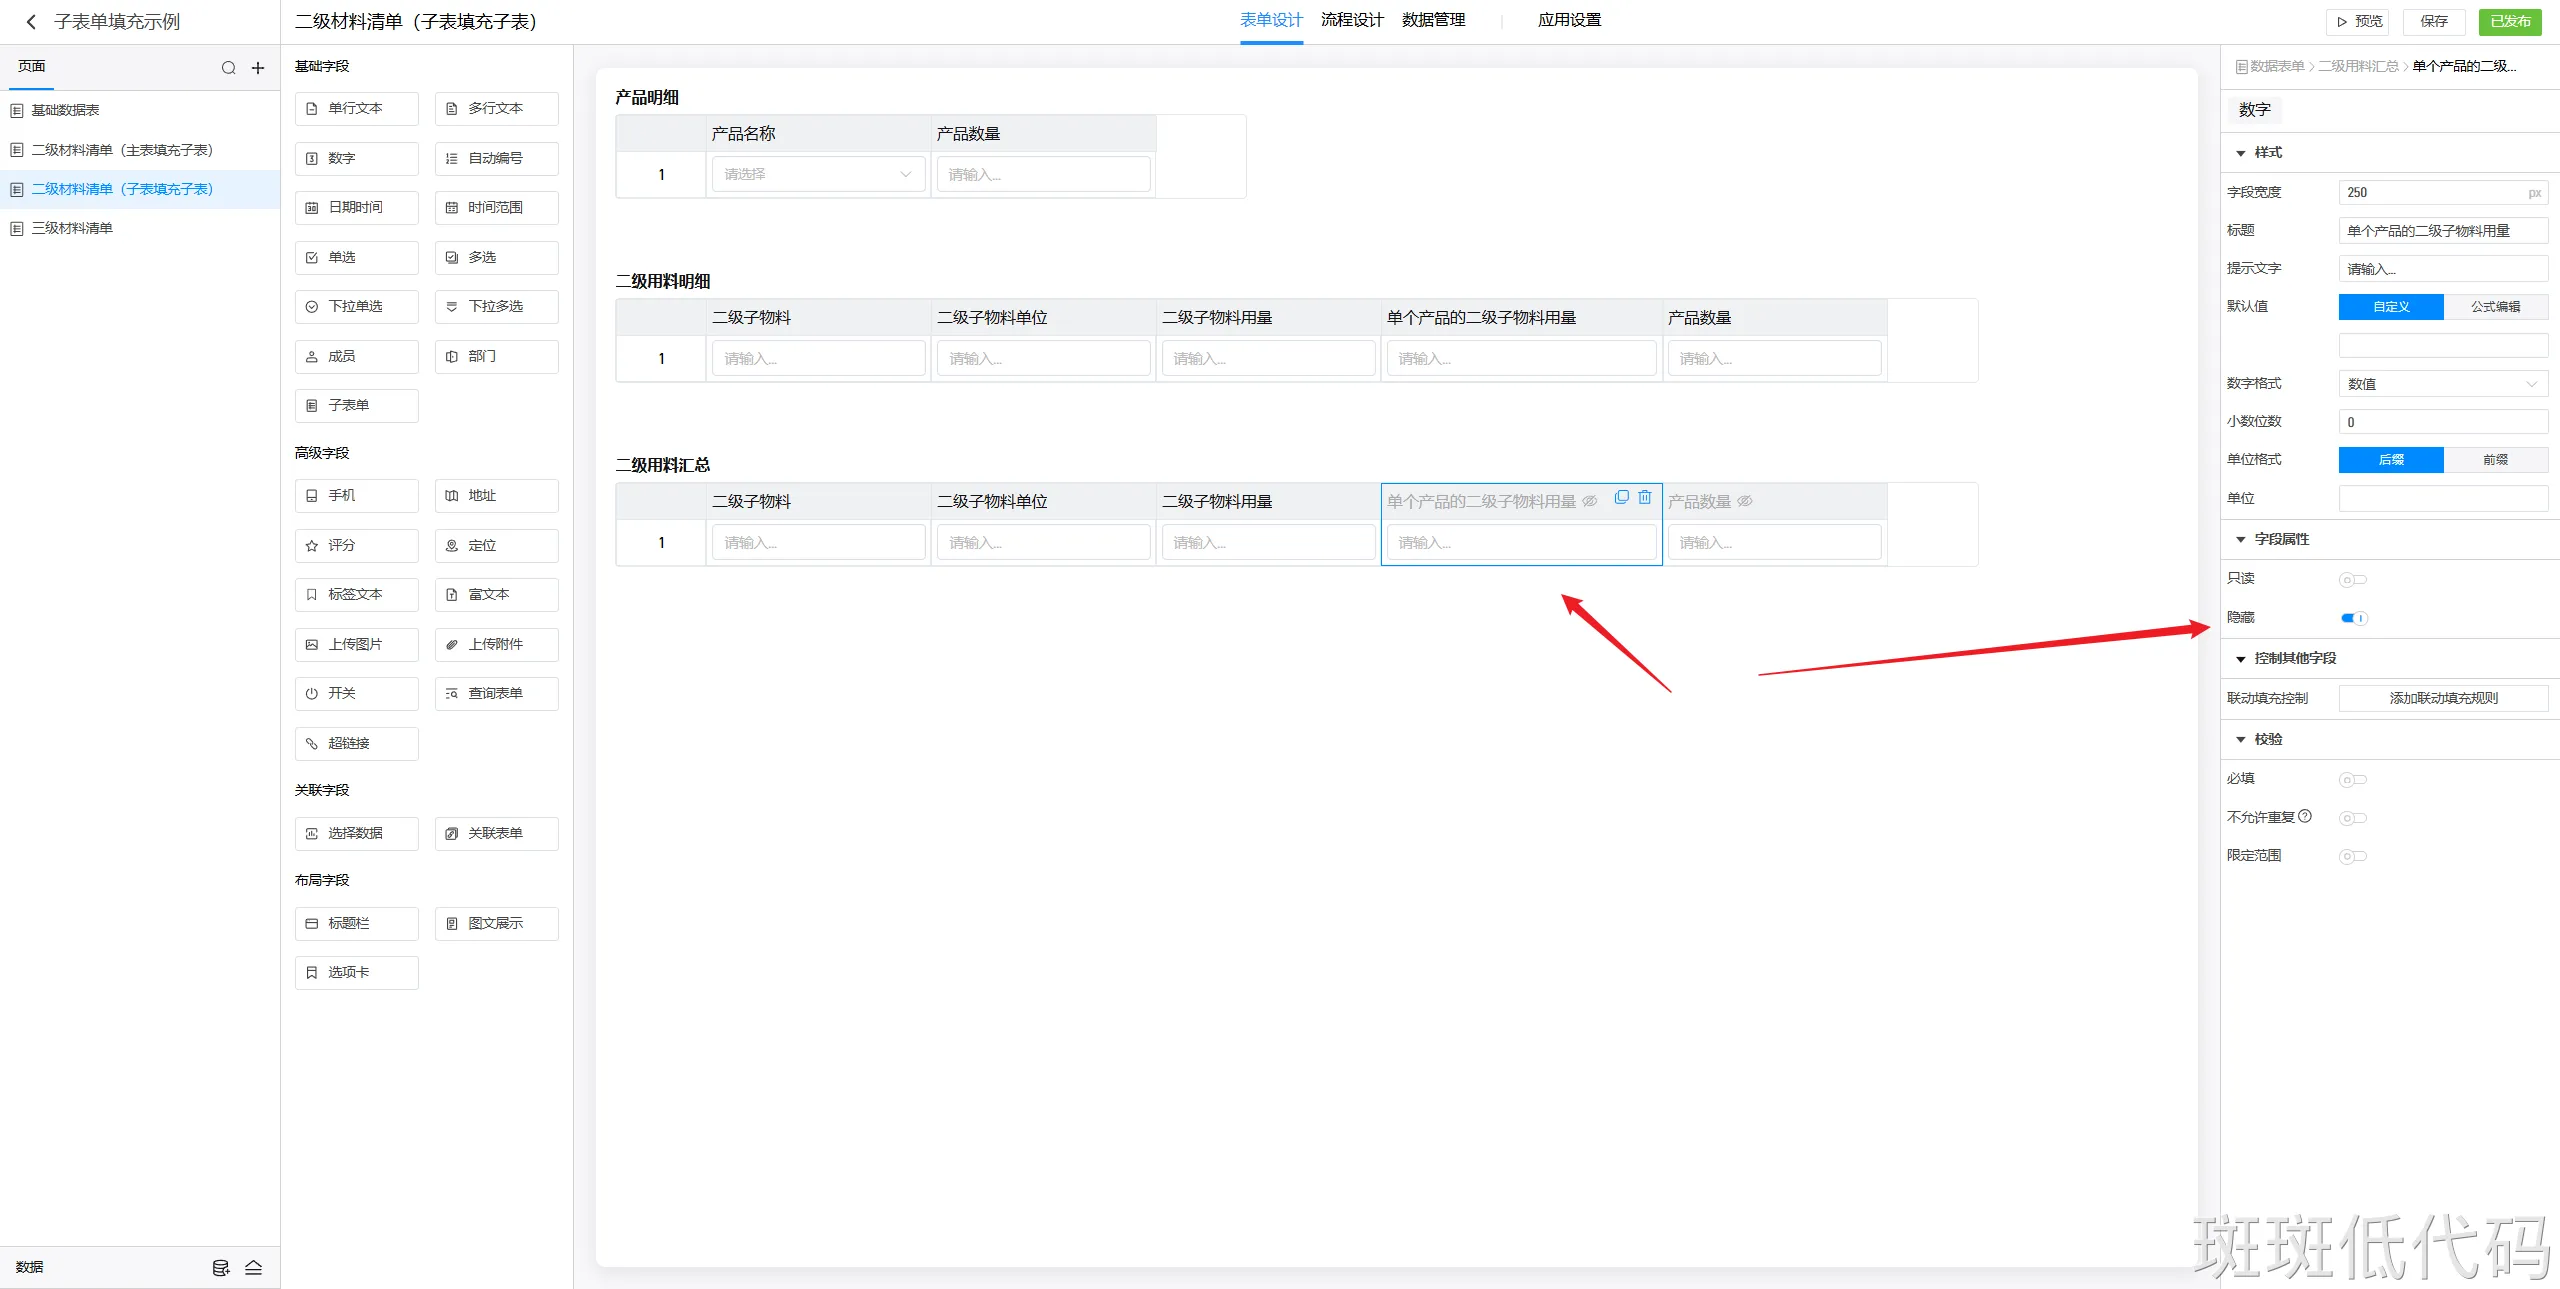Turn off the 隐藏 toggle
This screenshot has width=2560, height=1289.
point(2353,618)
